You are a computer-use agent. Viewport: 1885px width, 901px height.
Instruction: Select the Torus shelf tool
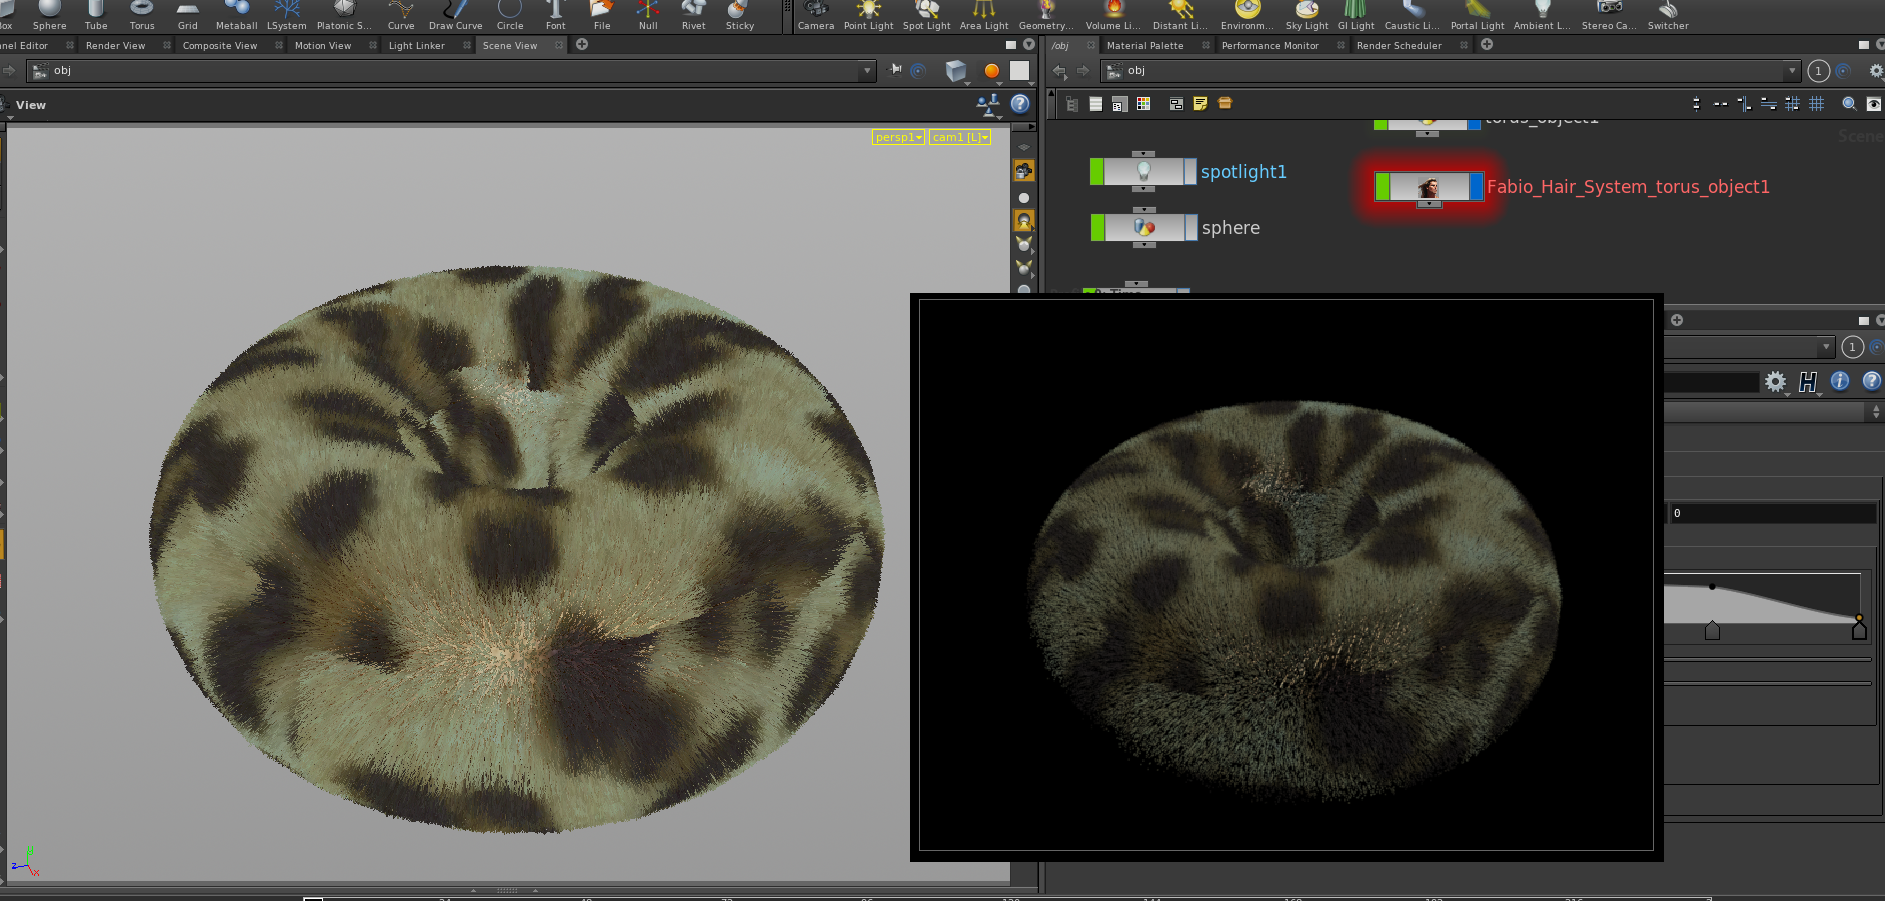(x=142, y=16)
